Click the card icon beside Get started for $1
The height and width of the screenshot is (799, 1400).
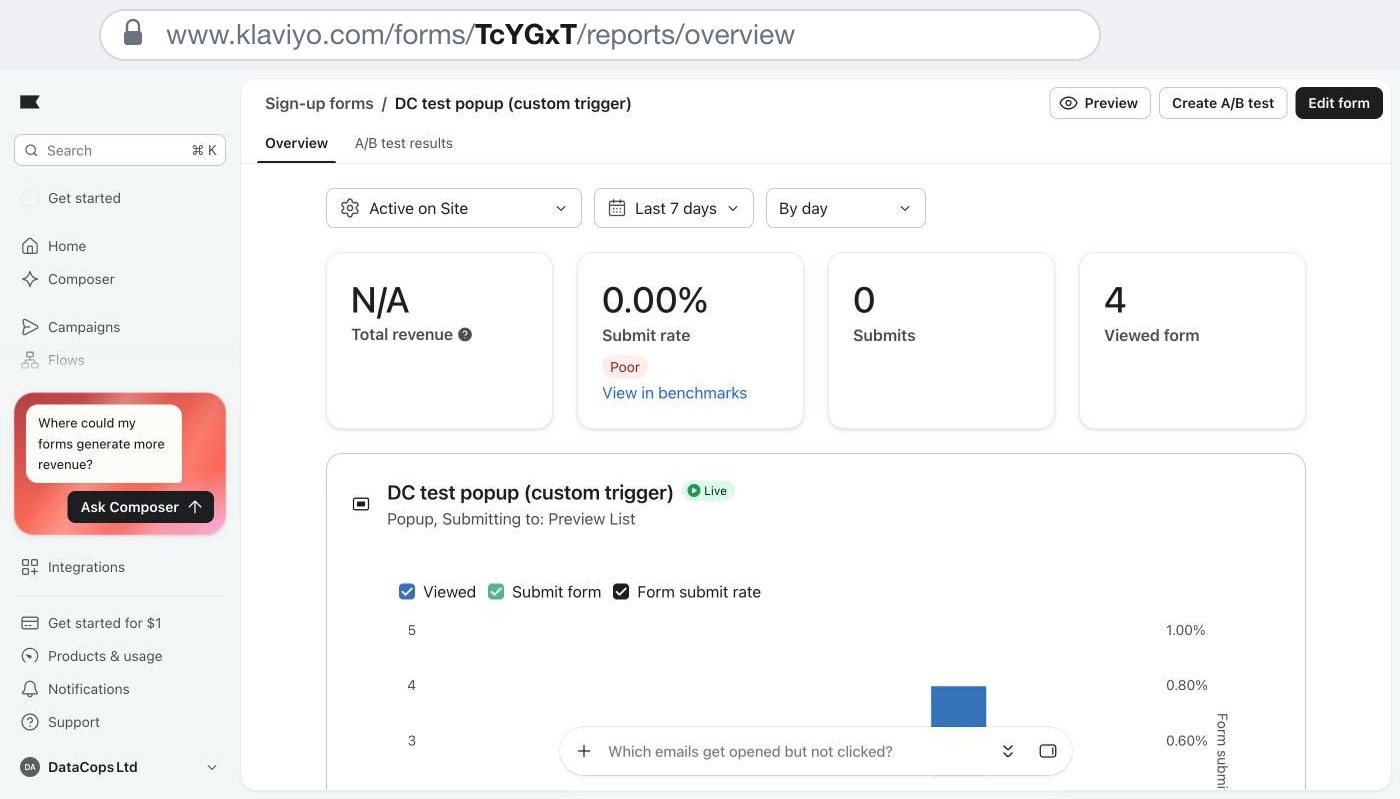pyautogui.click(x=30, y=623)
